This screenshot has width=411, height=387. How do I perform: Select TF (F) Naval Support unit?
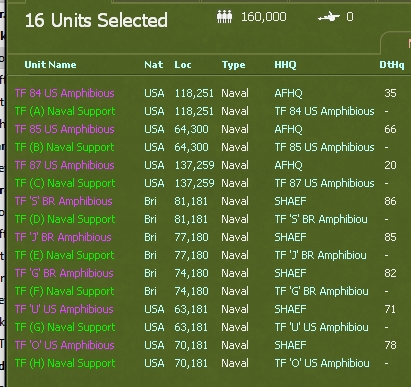pyautogui.click(x=65, y=291)
